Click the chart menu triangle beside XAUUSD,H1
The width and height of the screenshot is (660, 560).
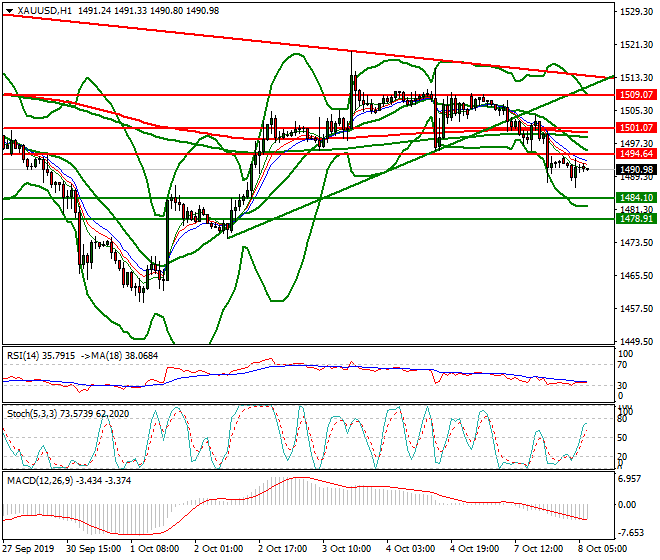pyautogui.click(x=10, y=11)
